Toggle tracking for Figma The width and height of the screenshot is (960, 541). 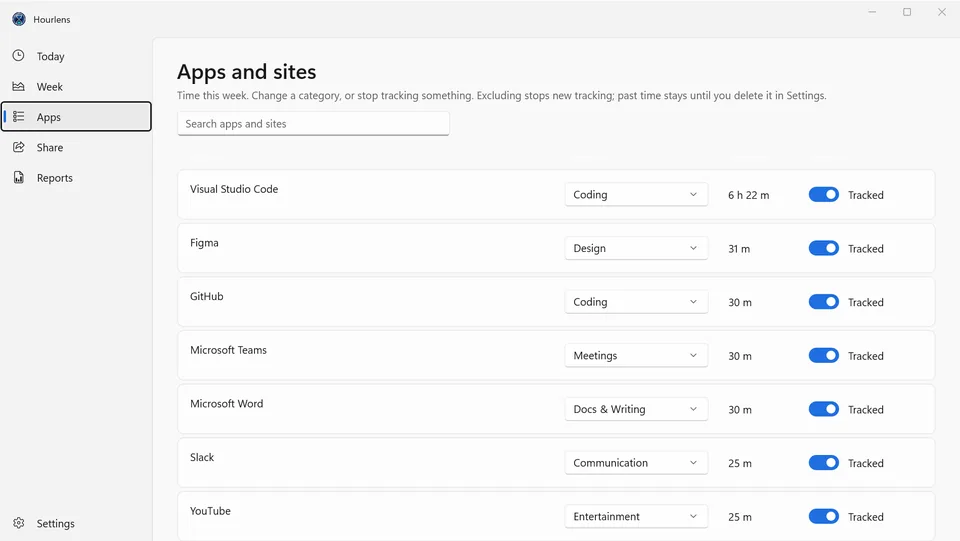click(823, 248)
